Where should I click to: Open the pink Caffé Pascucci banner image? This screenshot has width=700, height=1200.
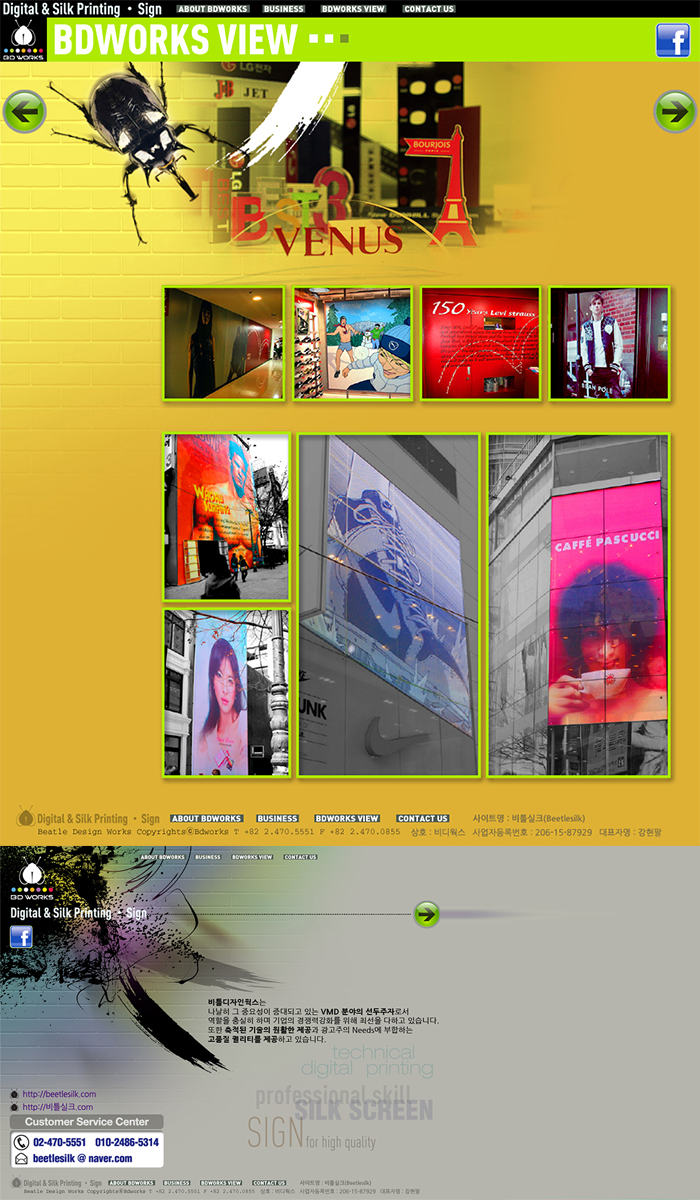pos(579,605)
